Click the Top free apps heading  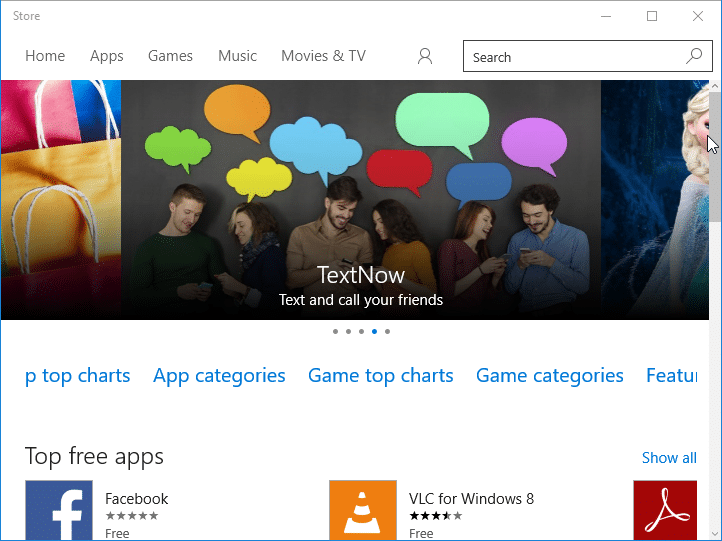[94, 457]
